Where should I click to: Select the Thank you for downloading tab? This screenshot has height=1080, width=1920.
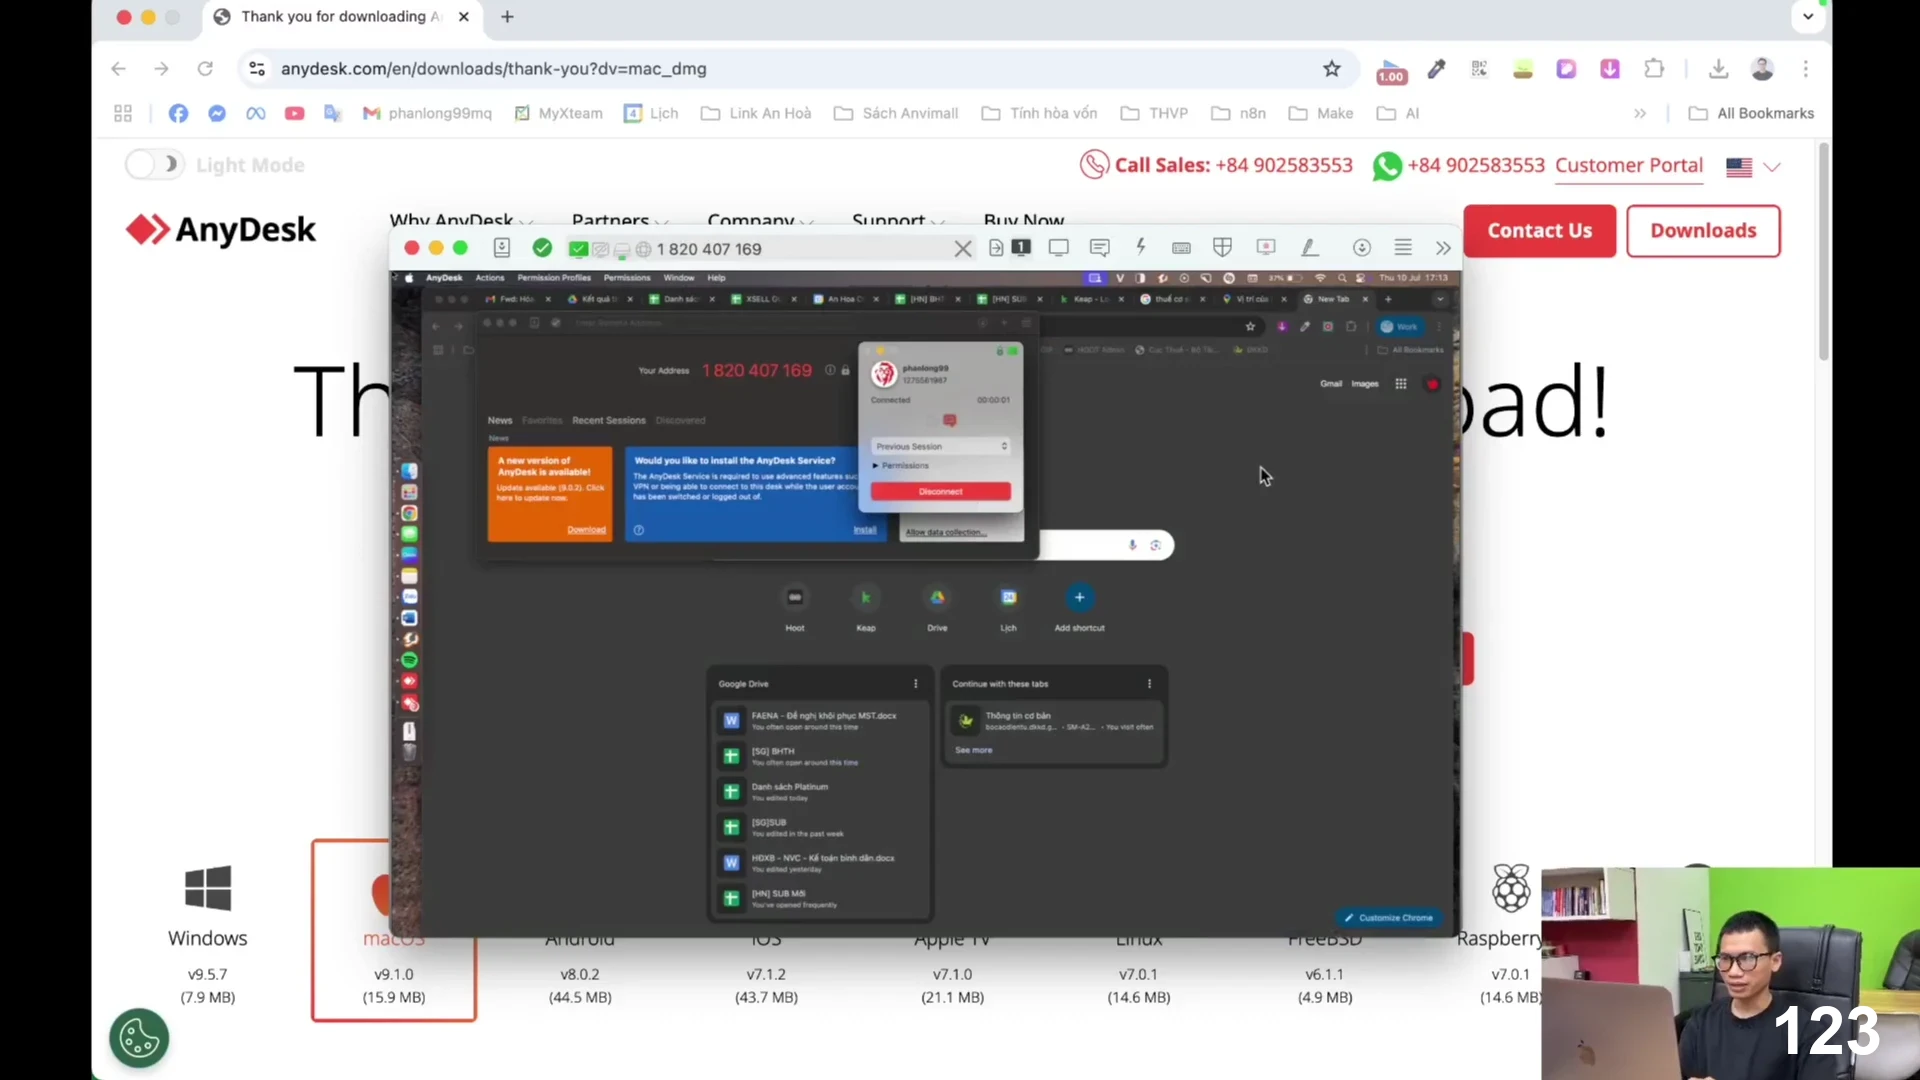342,17
